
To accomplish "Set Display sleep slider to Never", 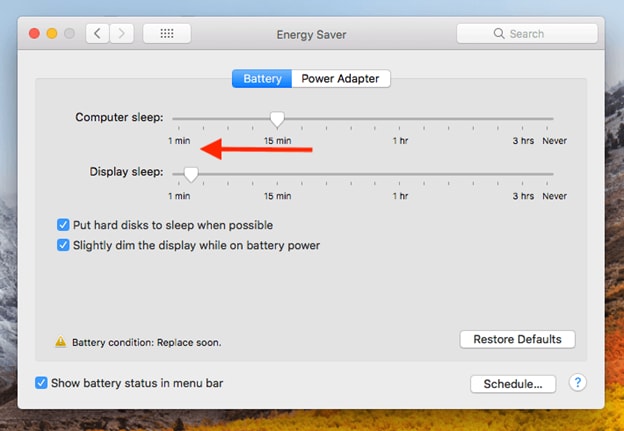I will pos(548,174).
